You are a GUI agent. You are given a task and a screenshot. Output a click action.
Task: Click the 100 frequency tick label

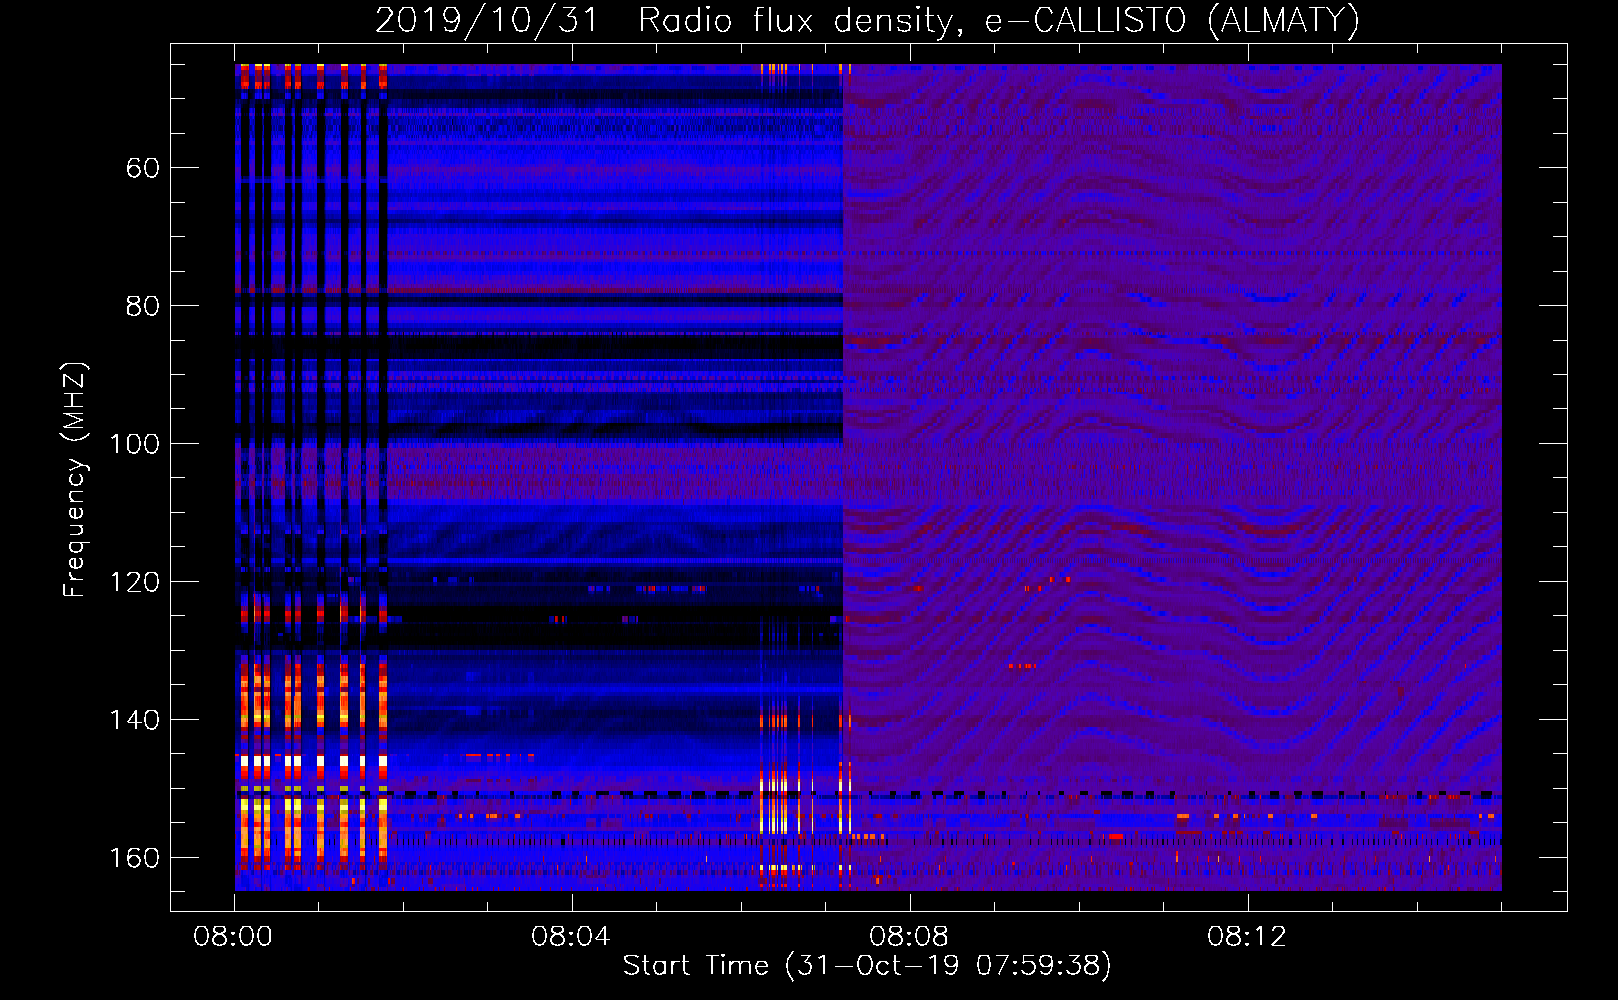tap(134, 444)
